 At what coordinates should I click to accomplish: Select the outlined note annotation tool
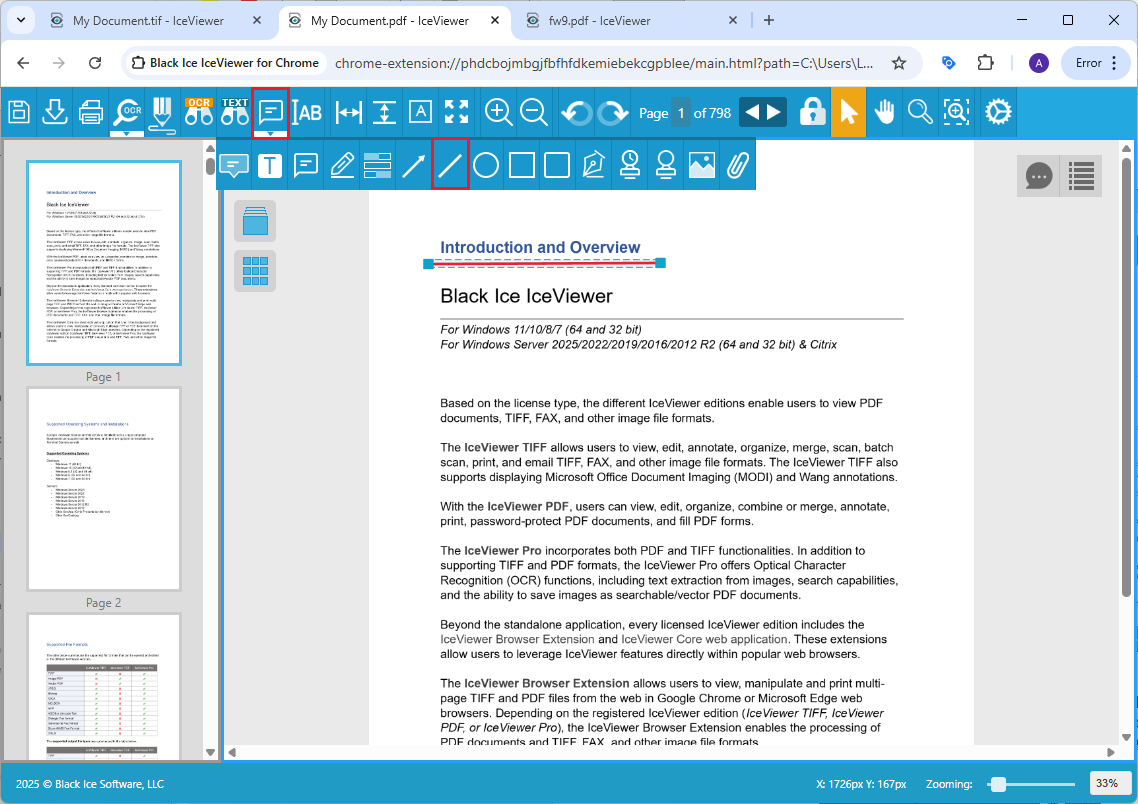coord(306,165)
